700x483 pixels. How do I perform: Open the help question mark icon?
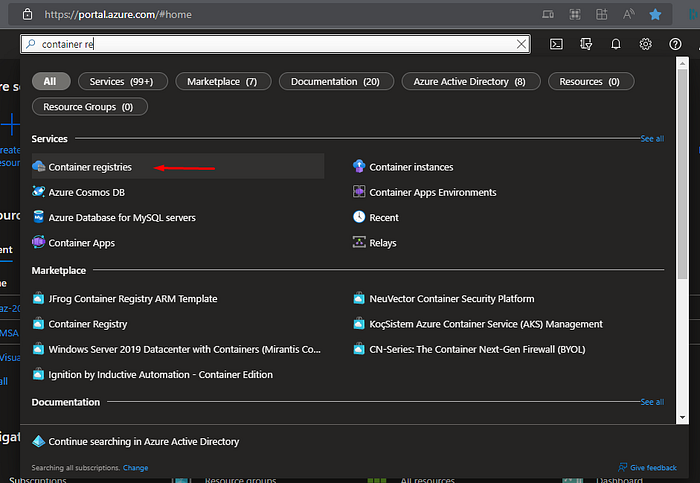tap(675, 44)
